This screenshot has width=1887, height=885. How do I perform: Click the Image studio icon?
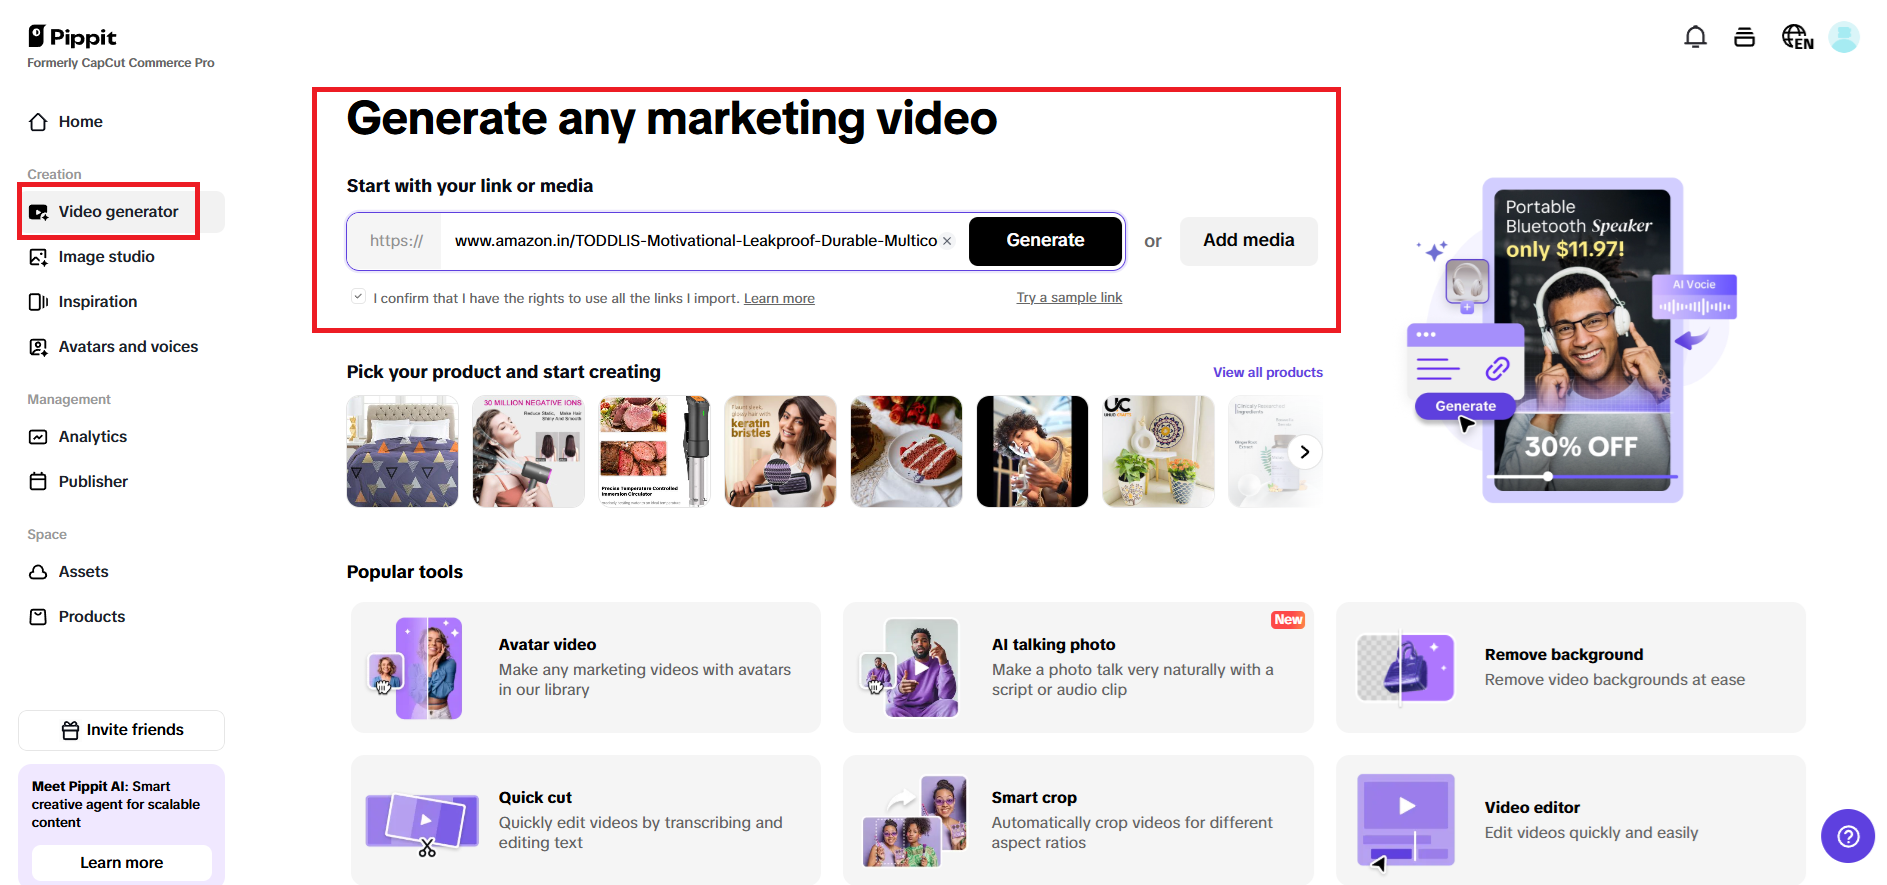point(38,257)
